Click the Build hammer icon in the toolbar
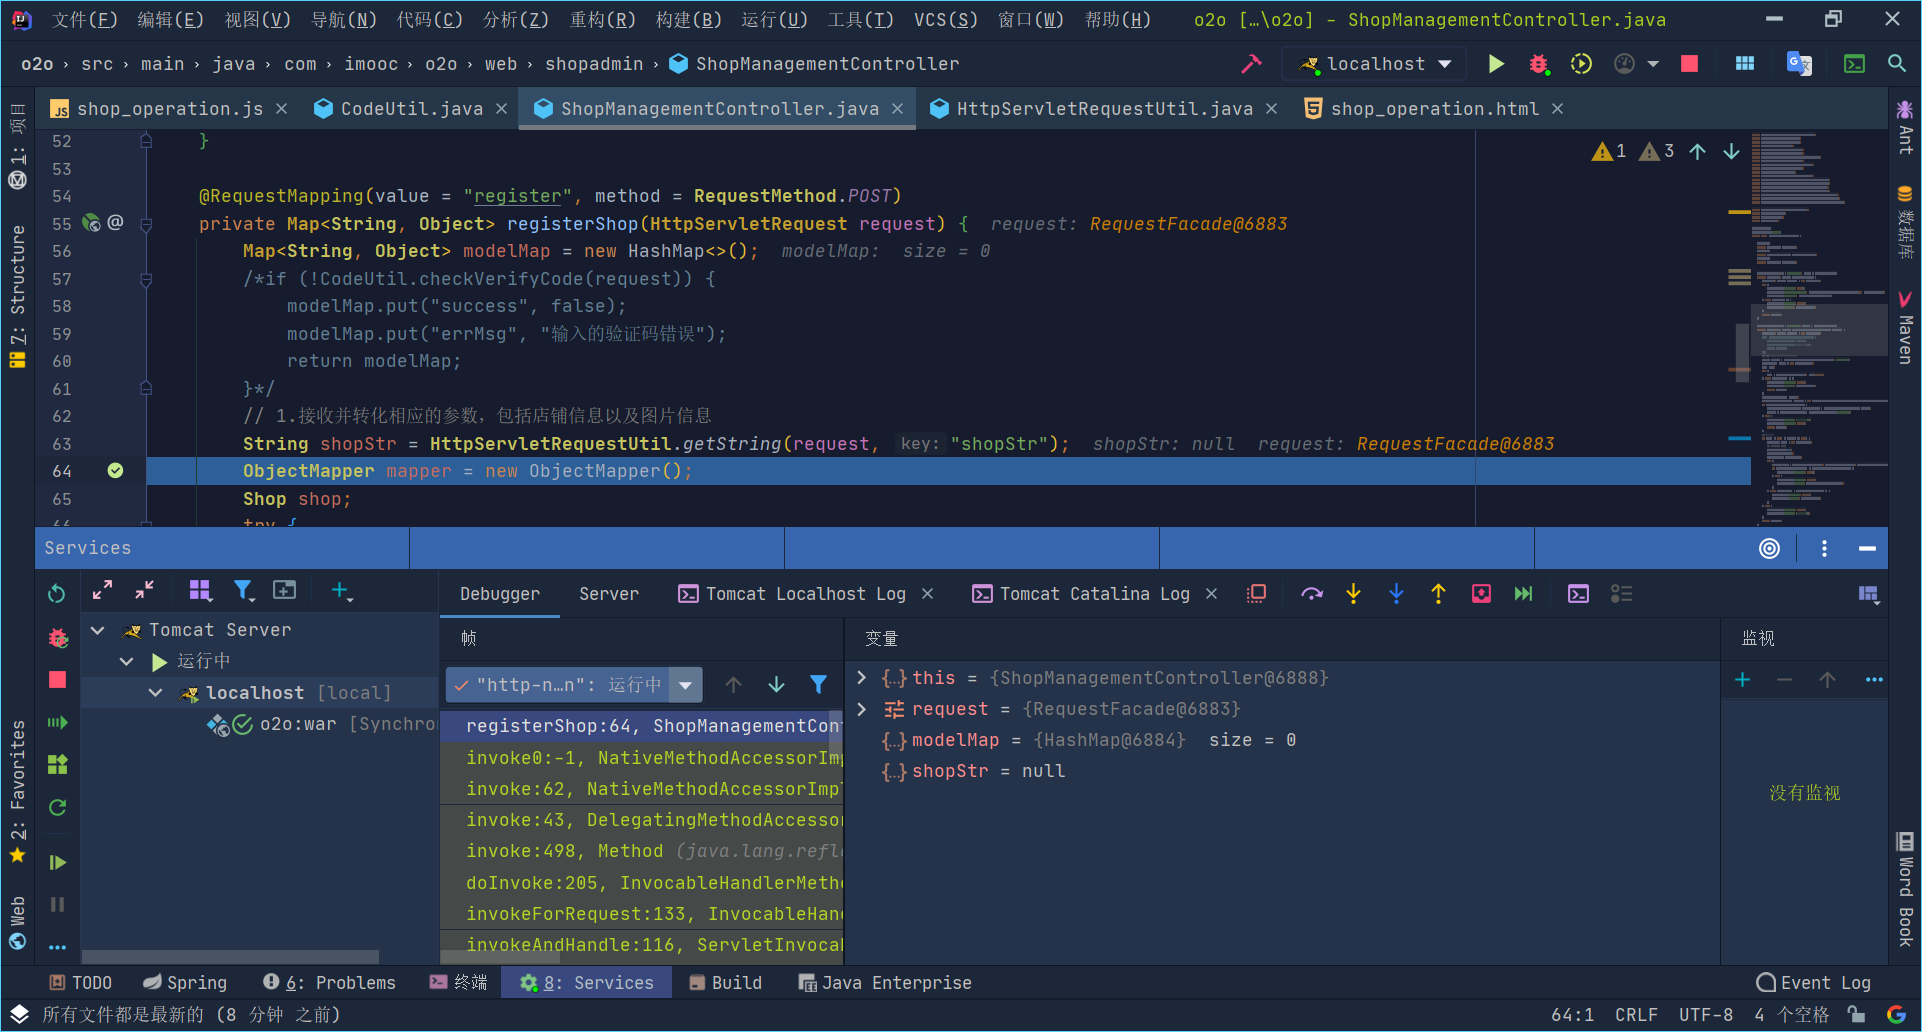The width and height of the screenshot is (1922, 1032). (1251, 64)
